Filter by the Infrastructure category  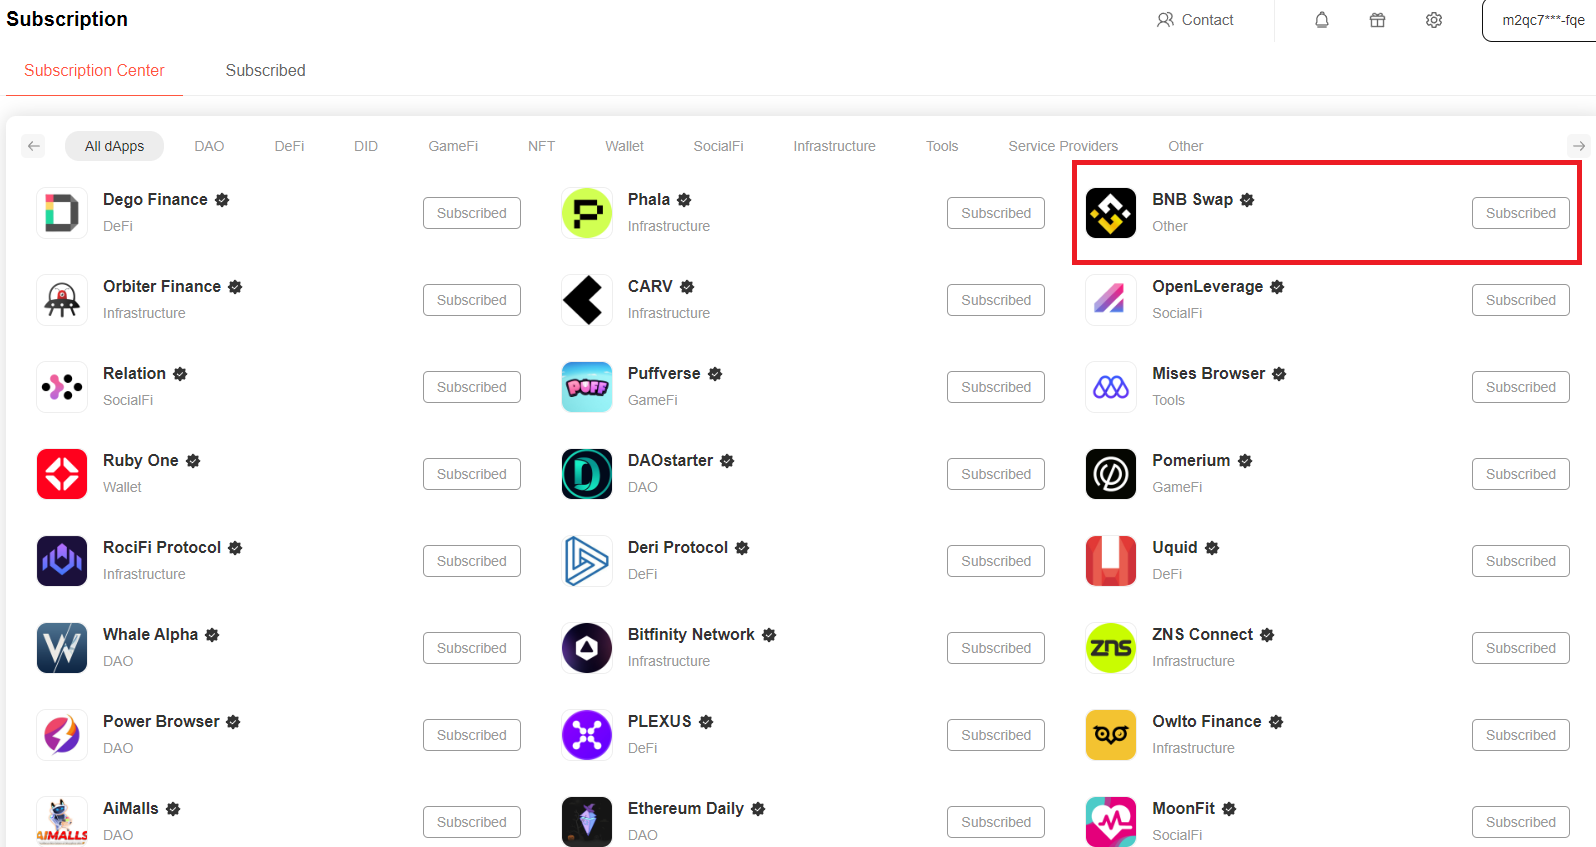[x=834, y=146]
